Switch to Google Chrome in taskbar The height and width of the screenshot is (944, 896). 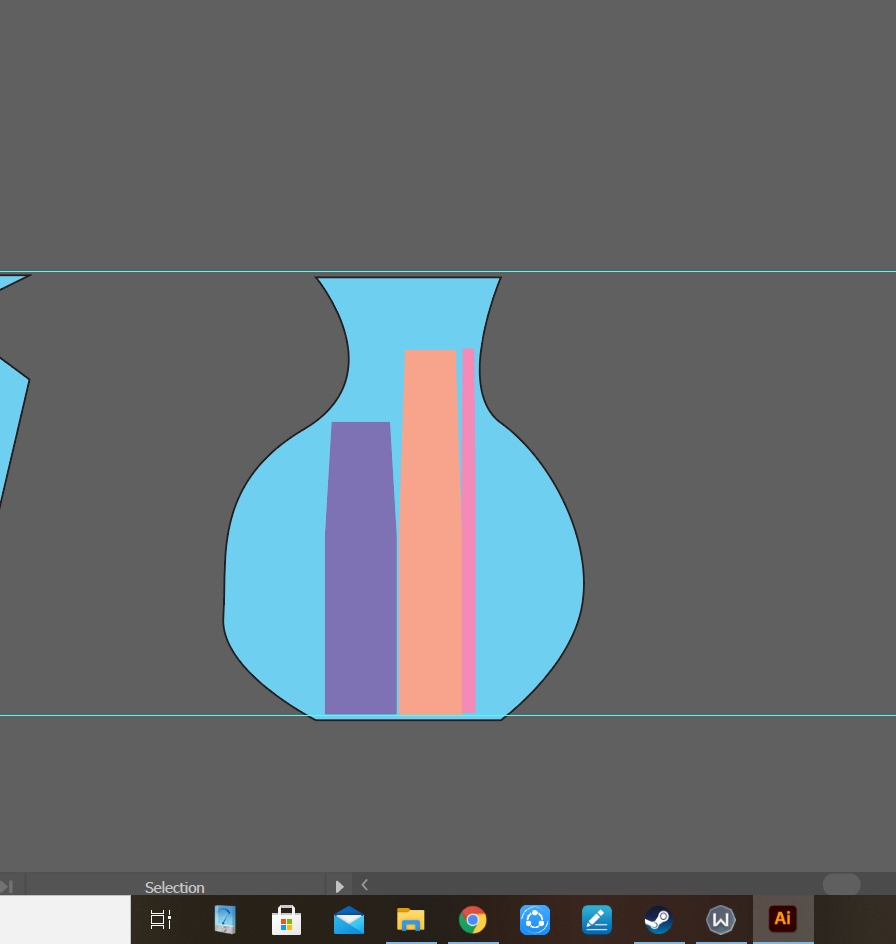click(473, 920)
